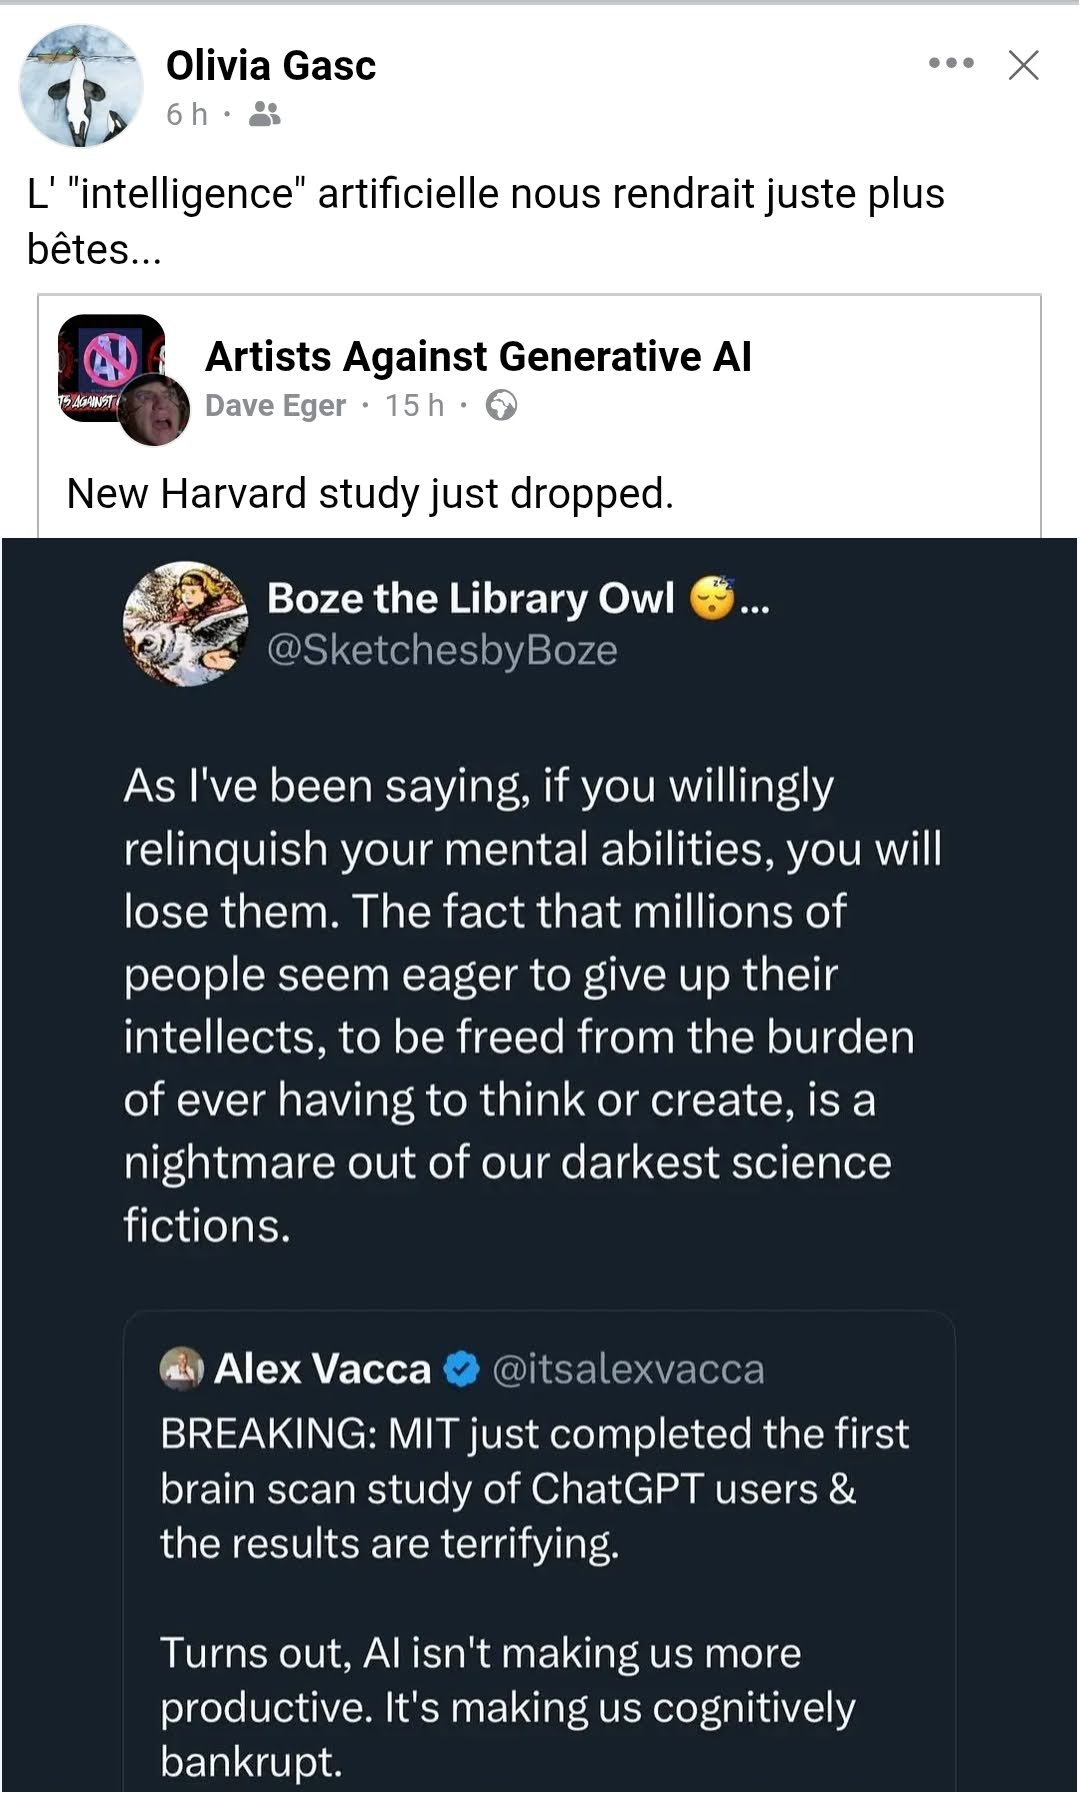Dismiss the post with the X icon

point(1023,65)
